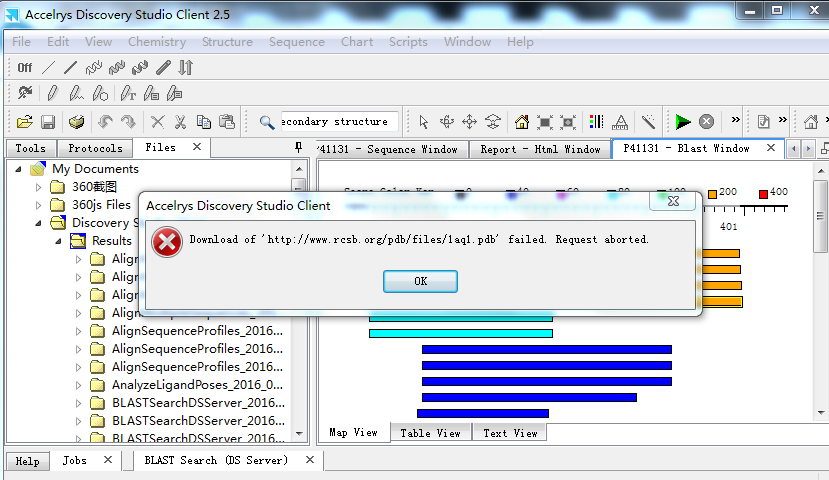Click the magnifier search icon

267,123
